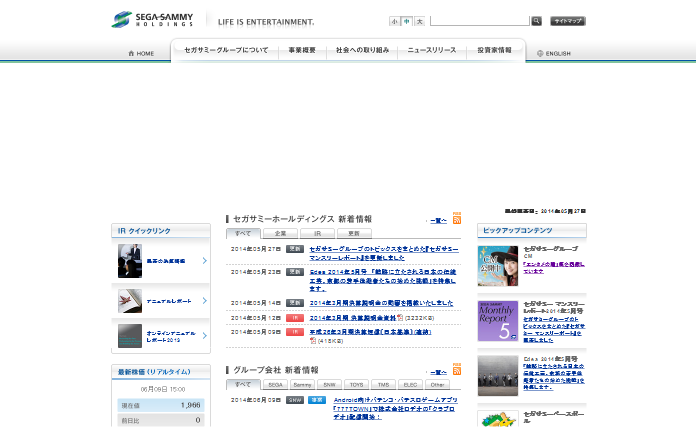Select the TOYS tab in group news

point(356,385)
